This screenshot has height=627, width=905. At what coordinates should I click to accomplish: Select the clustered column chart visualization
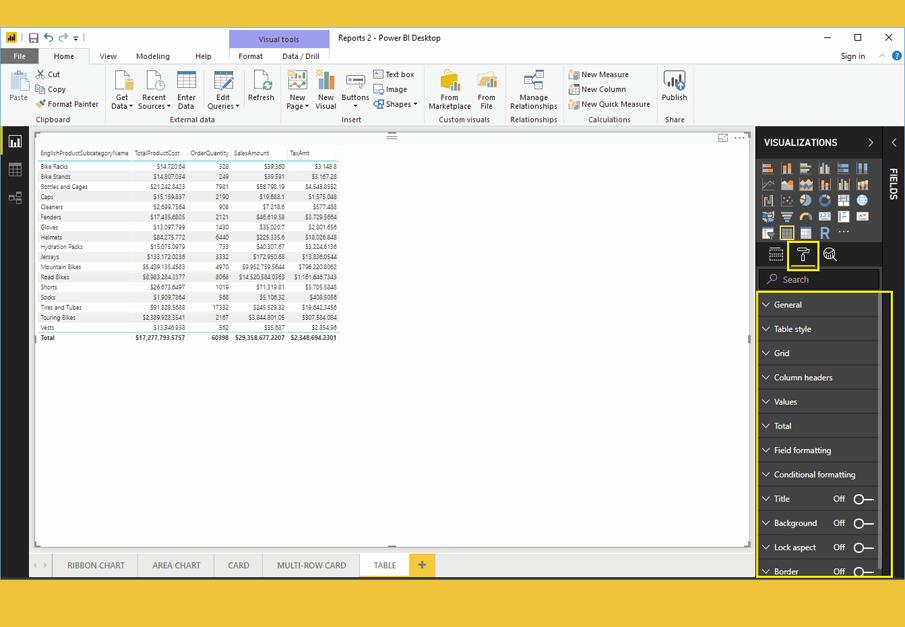tap(825, 169)
